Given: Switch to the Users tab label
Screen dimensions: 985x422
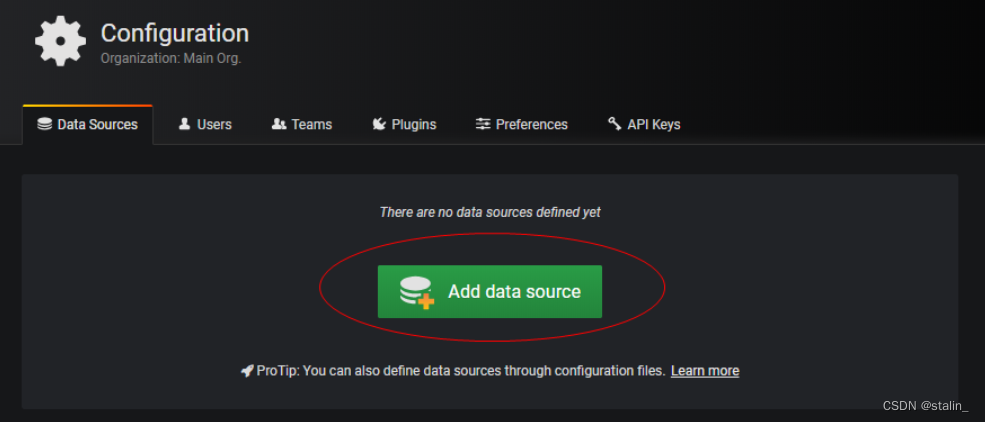Looking at the screenshot, I should point(214,124).
